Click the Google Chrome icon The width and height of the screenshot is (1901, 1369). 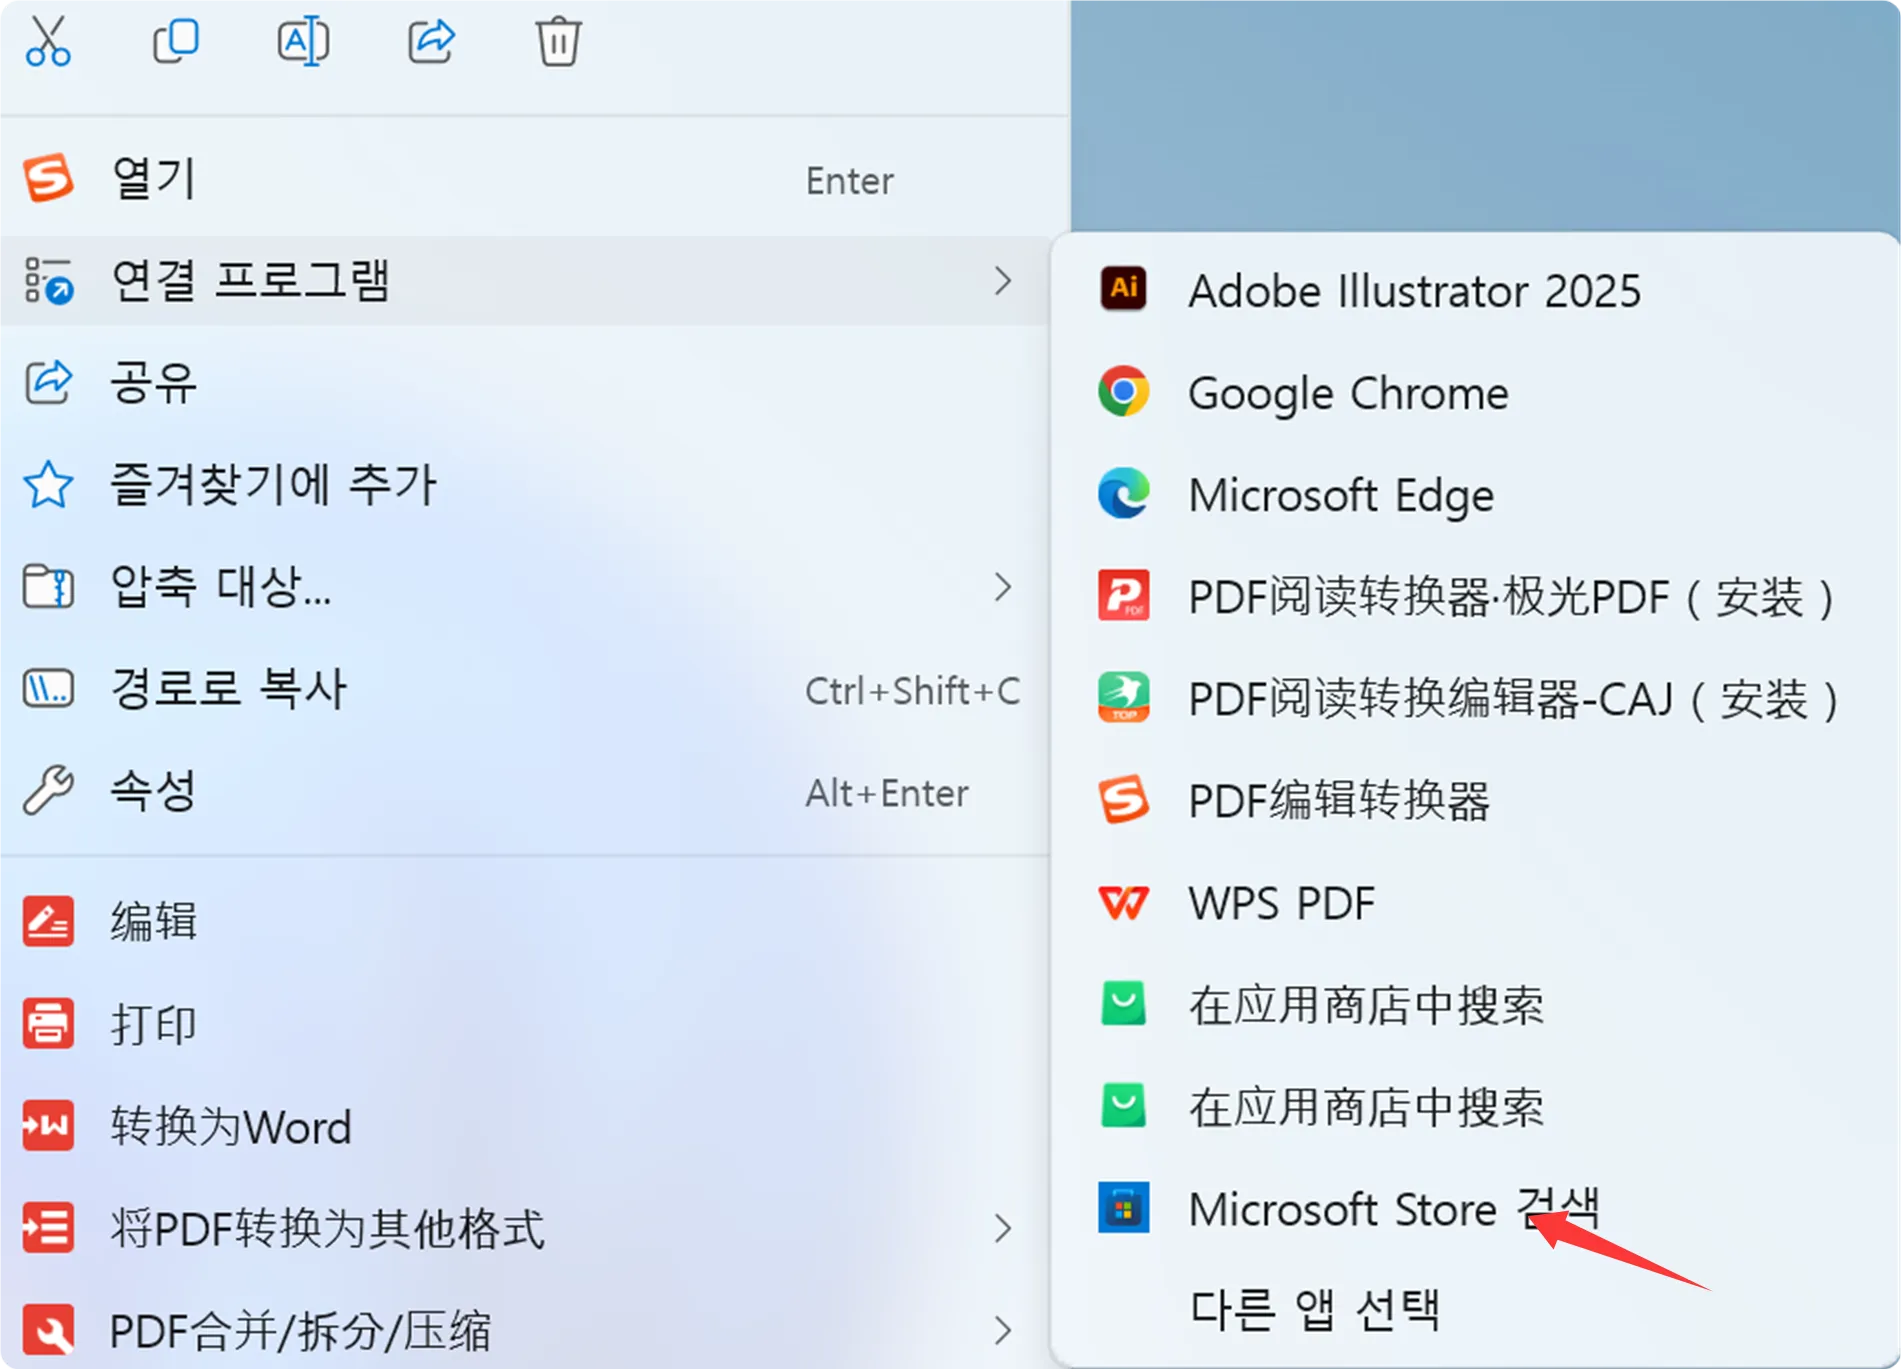1123,392
